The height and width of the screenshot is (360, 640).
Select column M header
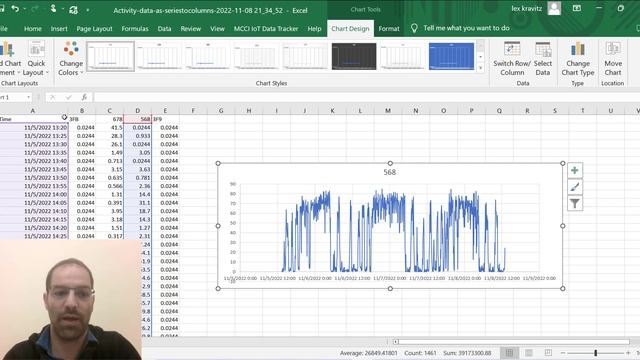click(388, 111)
